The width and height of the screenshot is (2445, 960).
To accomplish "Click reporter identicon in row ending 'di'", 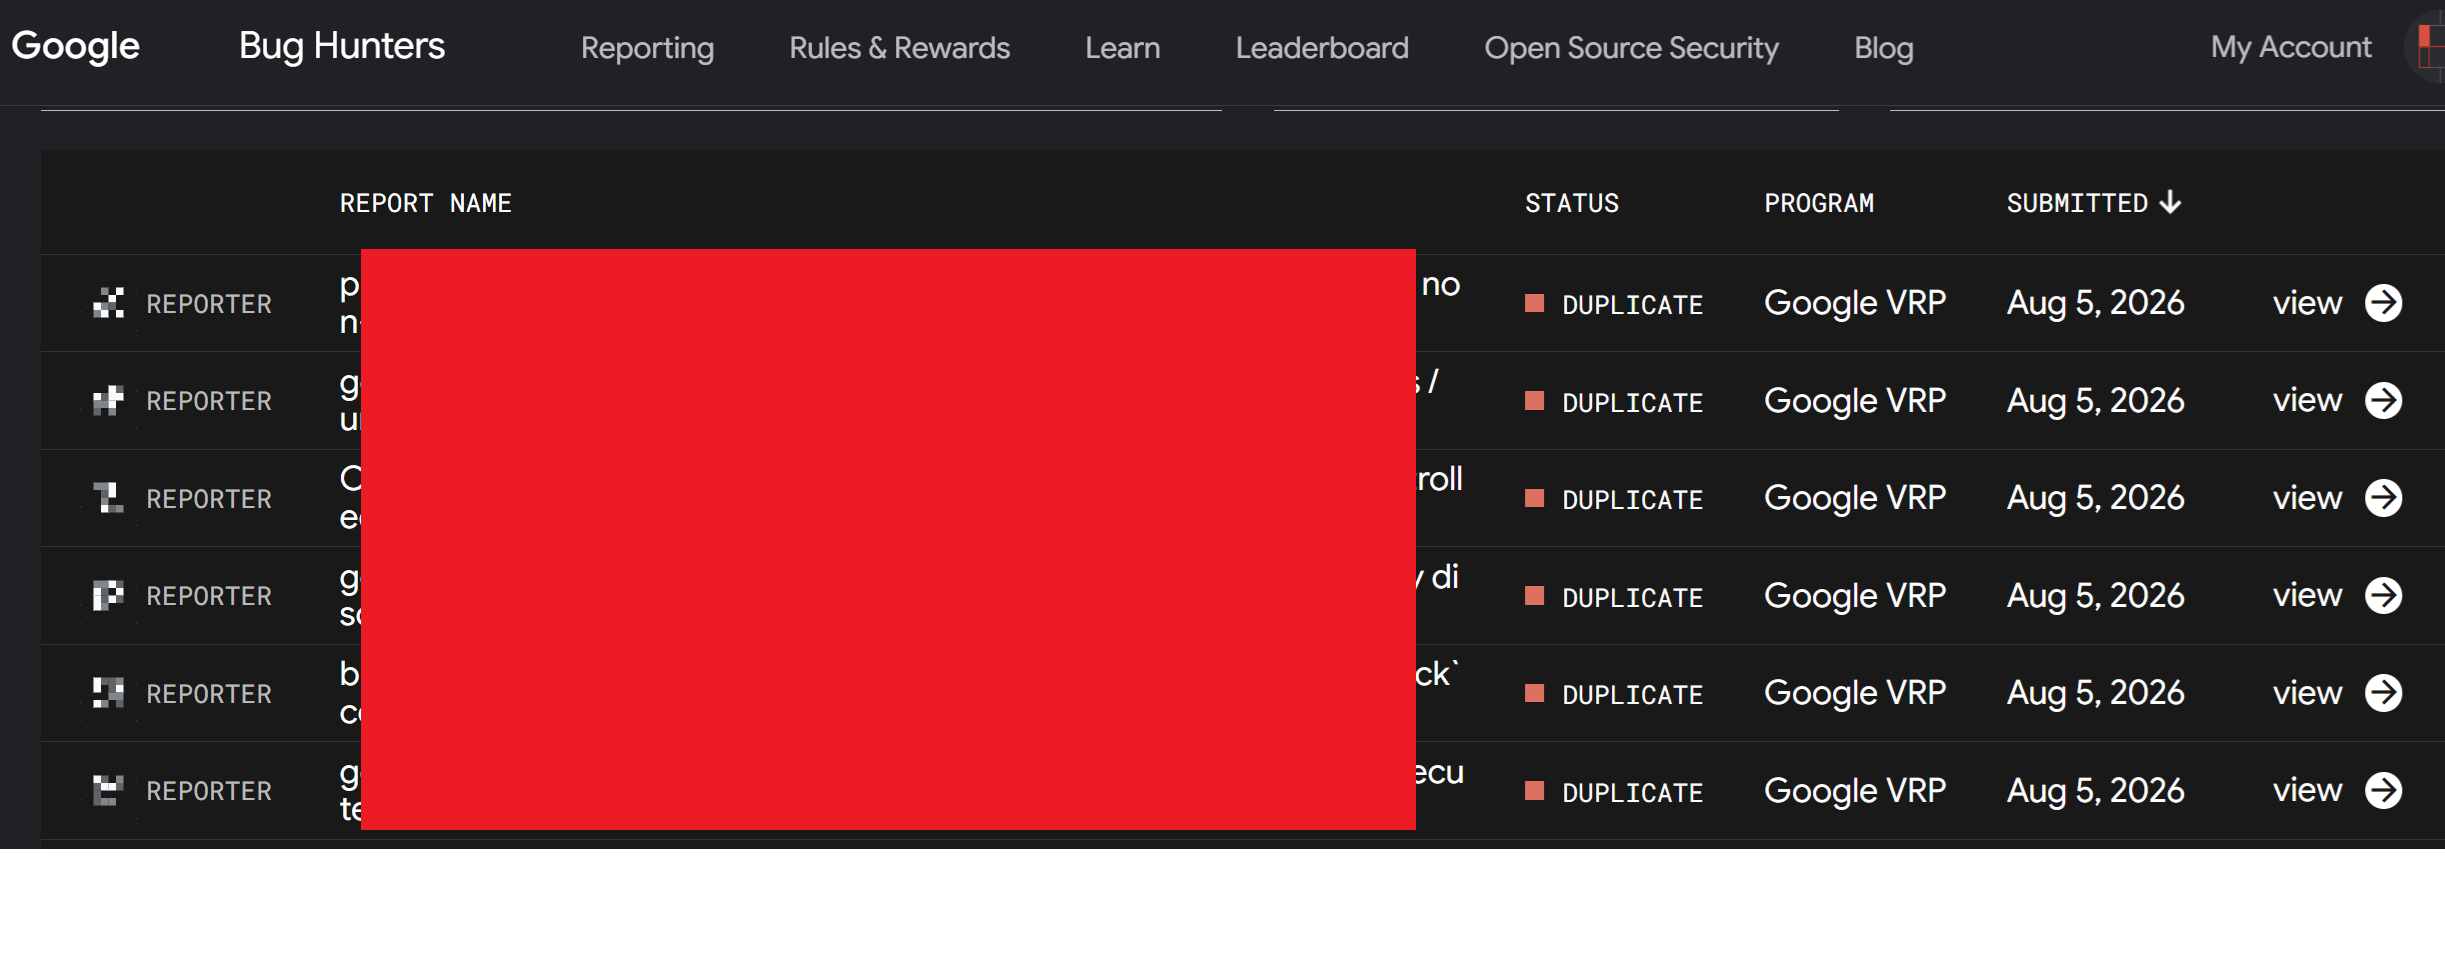I will click(x=108, y=595).
